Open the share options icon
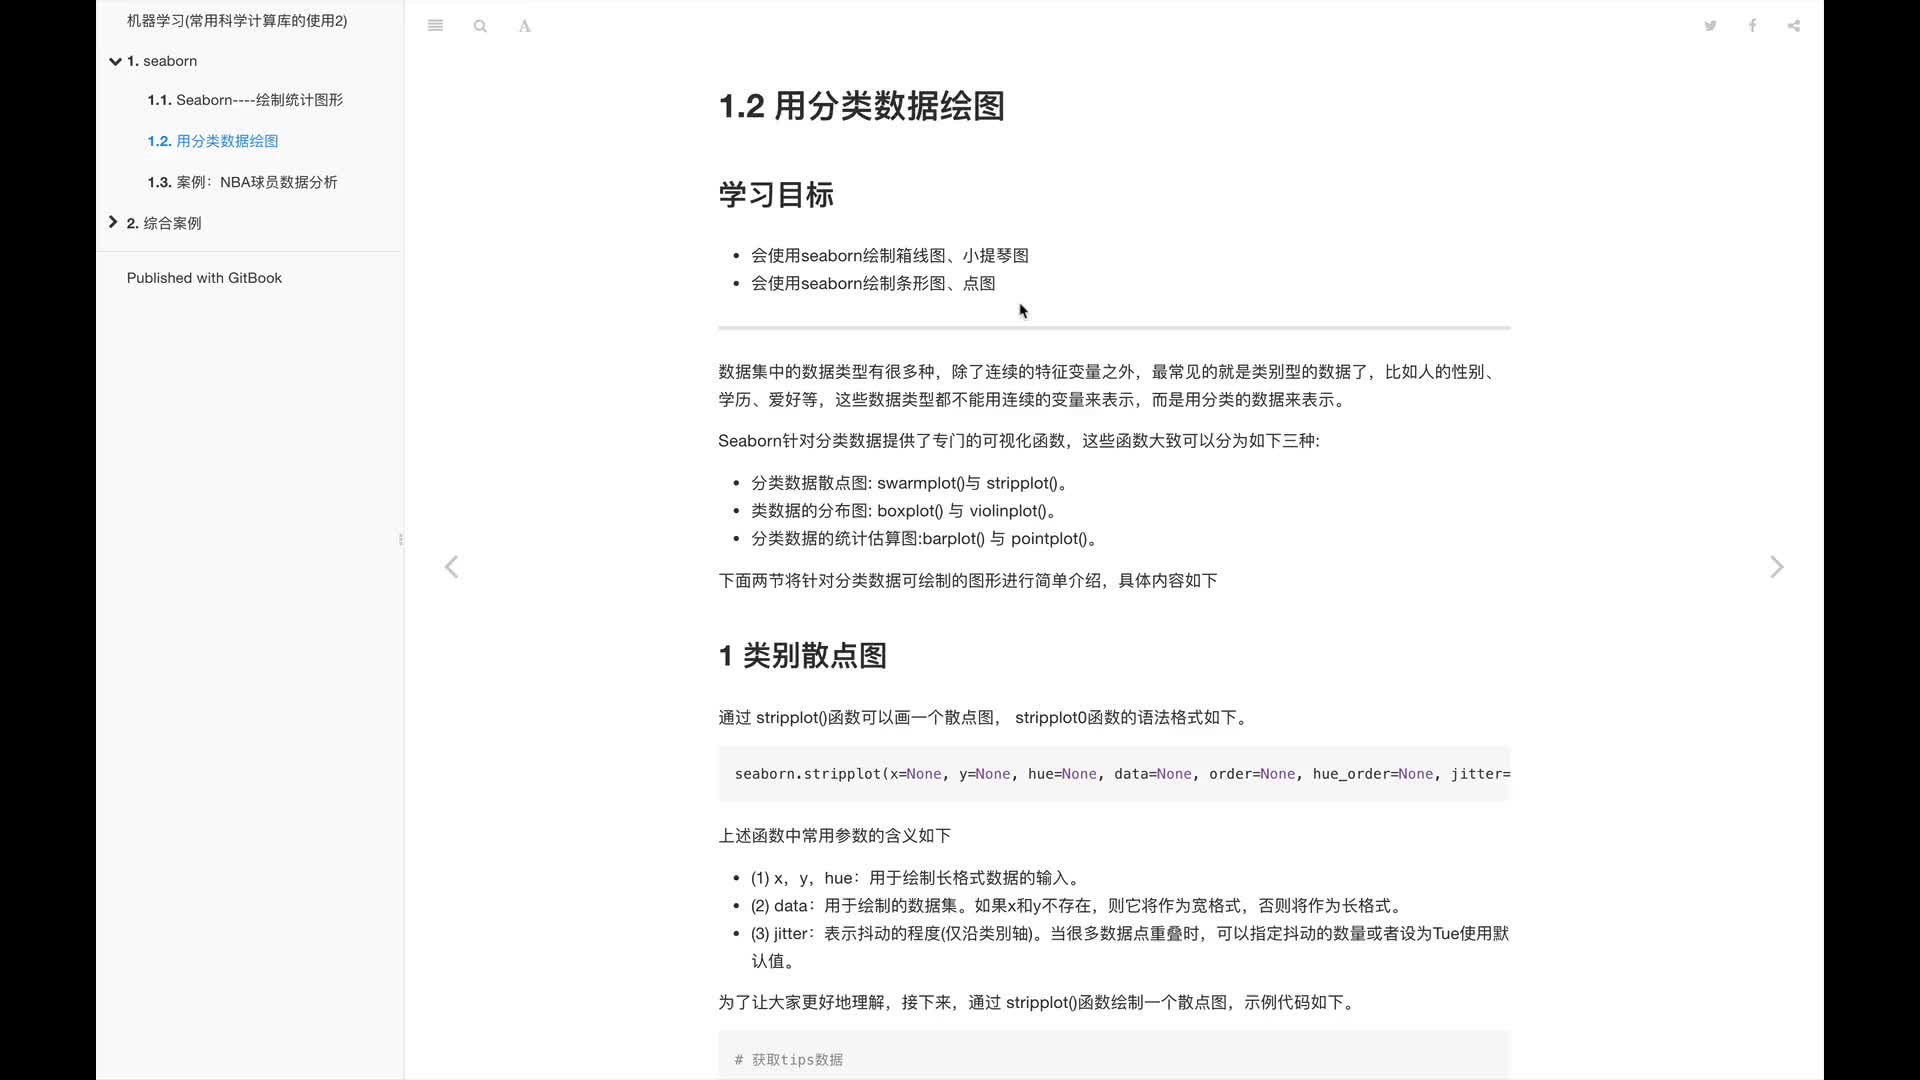Viewport: 1920px width, 1080px height. pos(1794,26)
